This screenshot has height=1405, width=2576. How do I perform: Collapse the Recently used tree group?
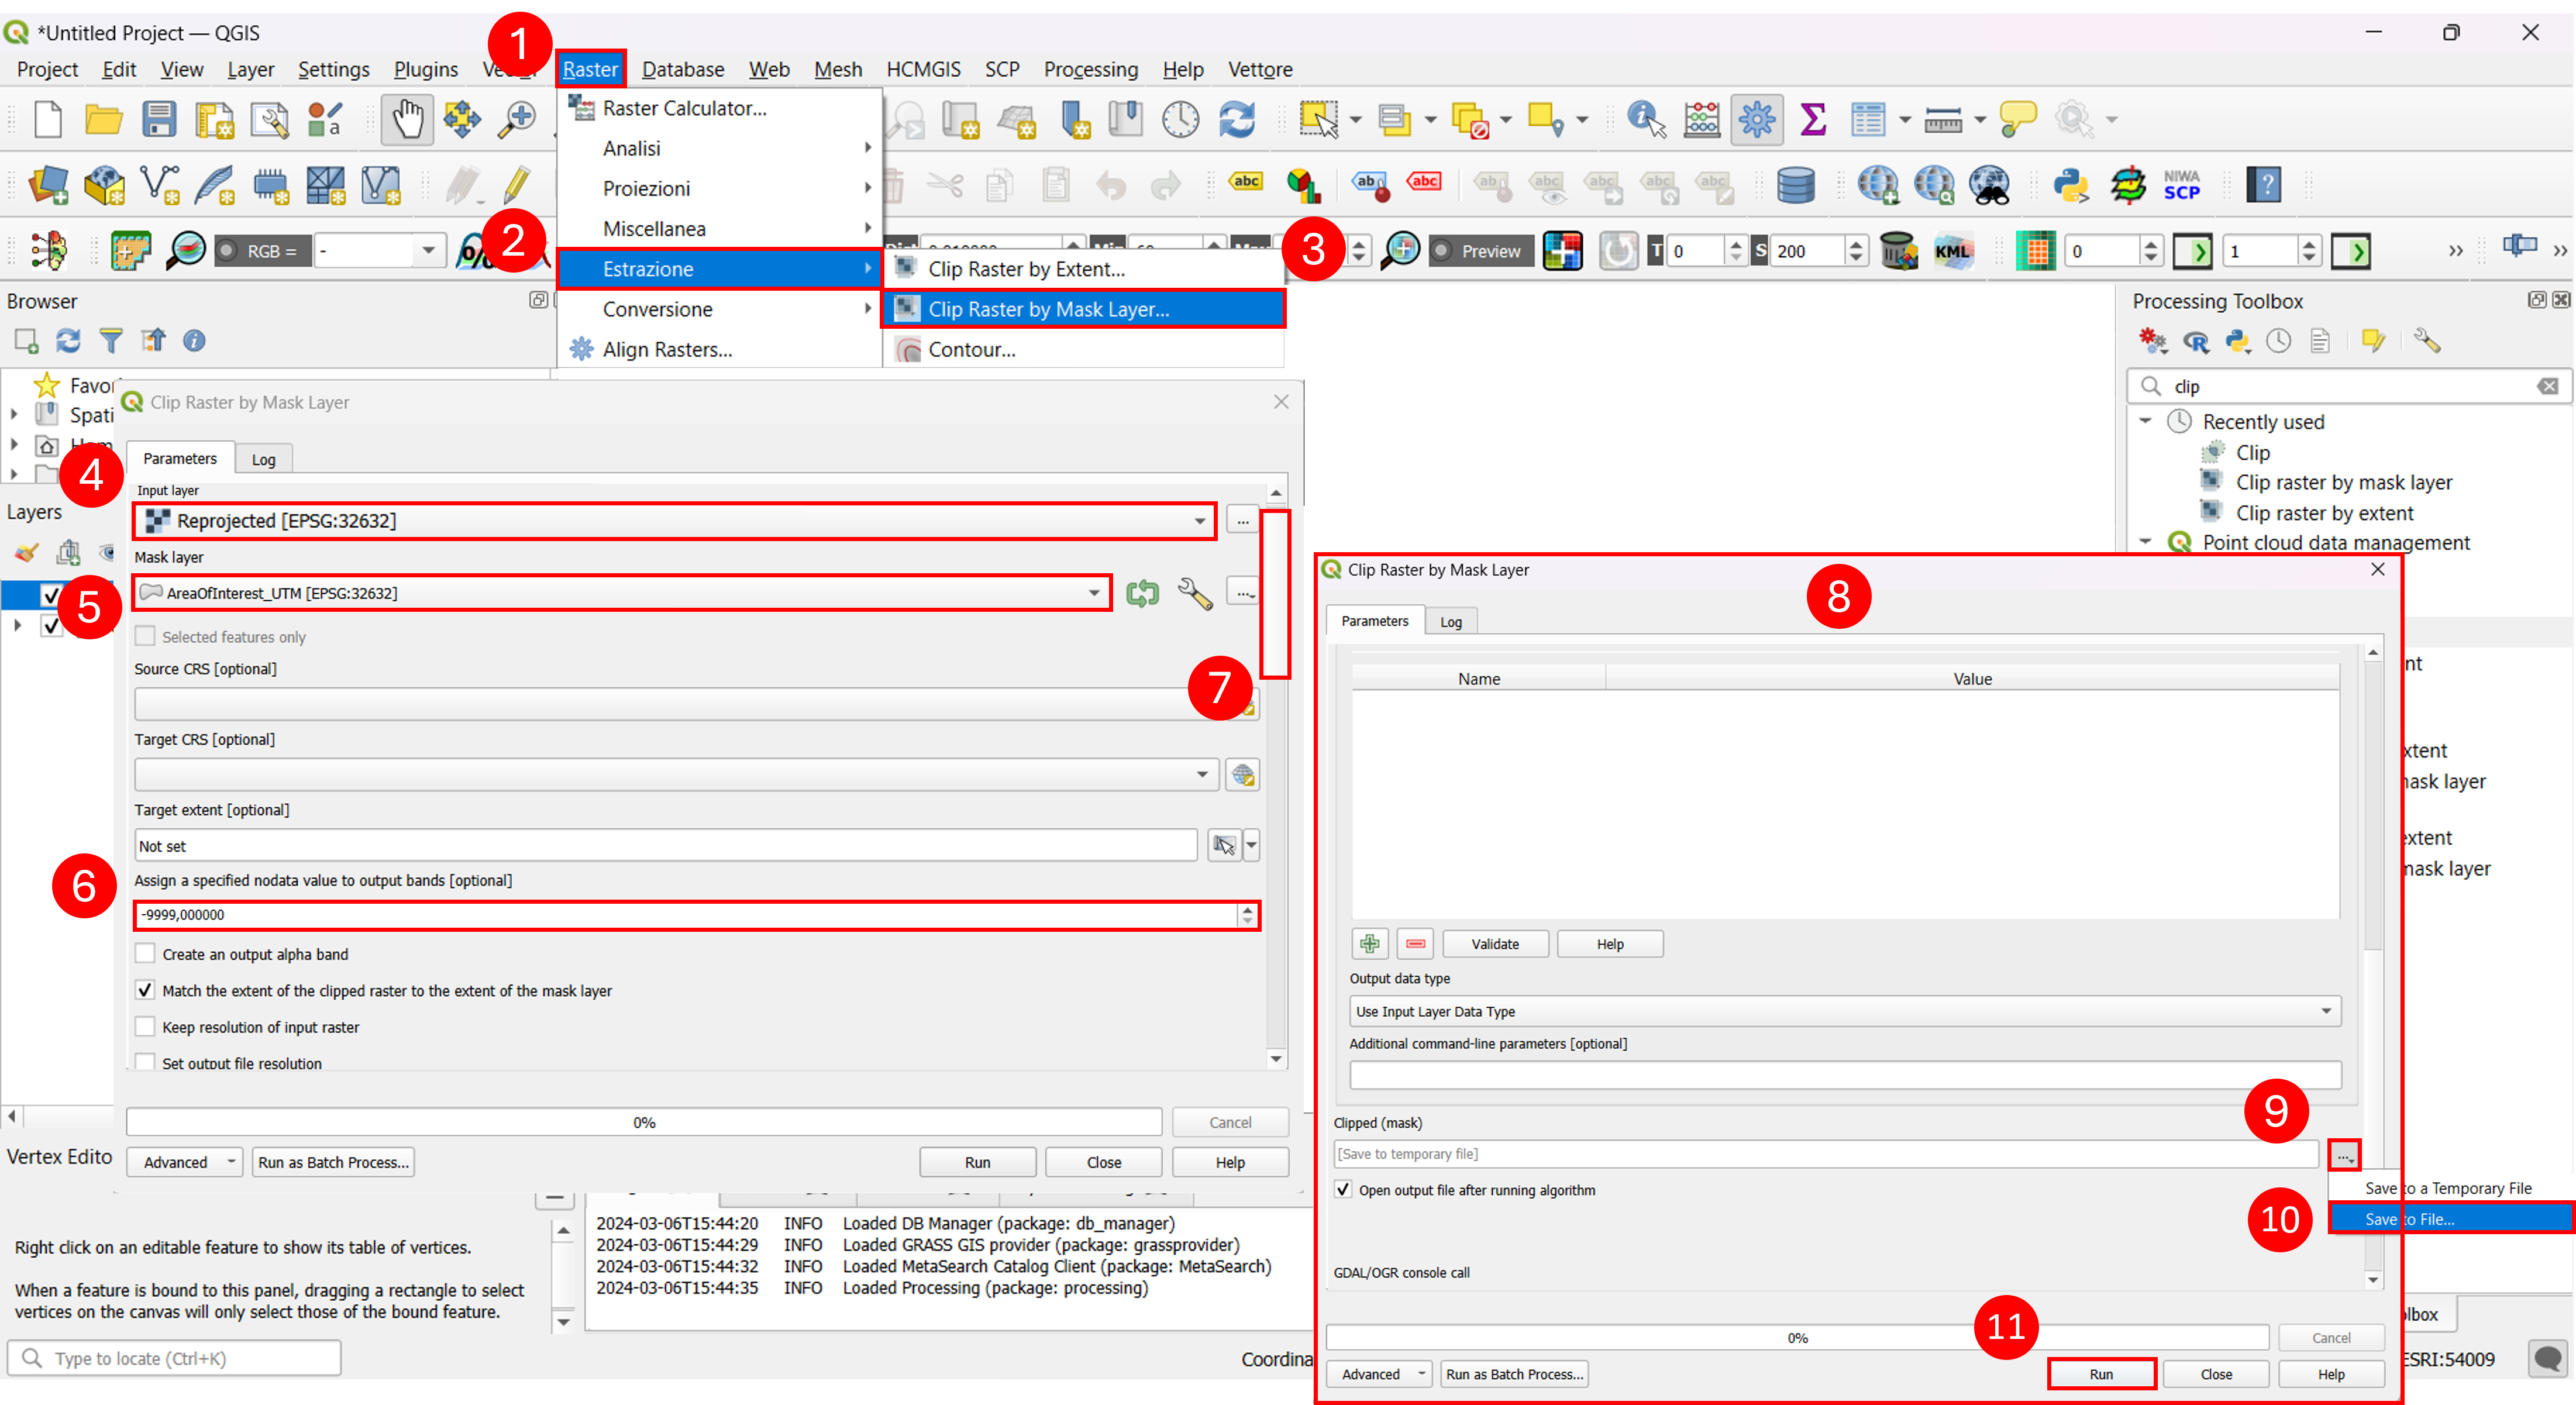coord(2144,422)
